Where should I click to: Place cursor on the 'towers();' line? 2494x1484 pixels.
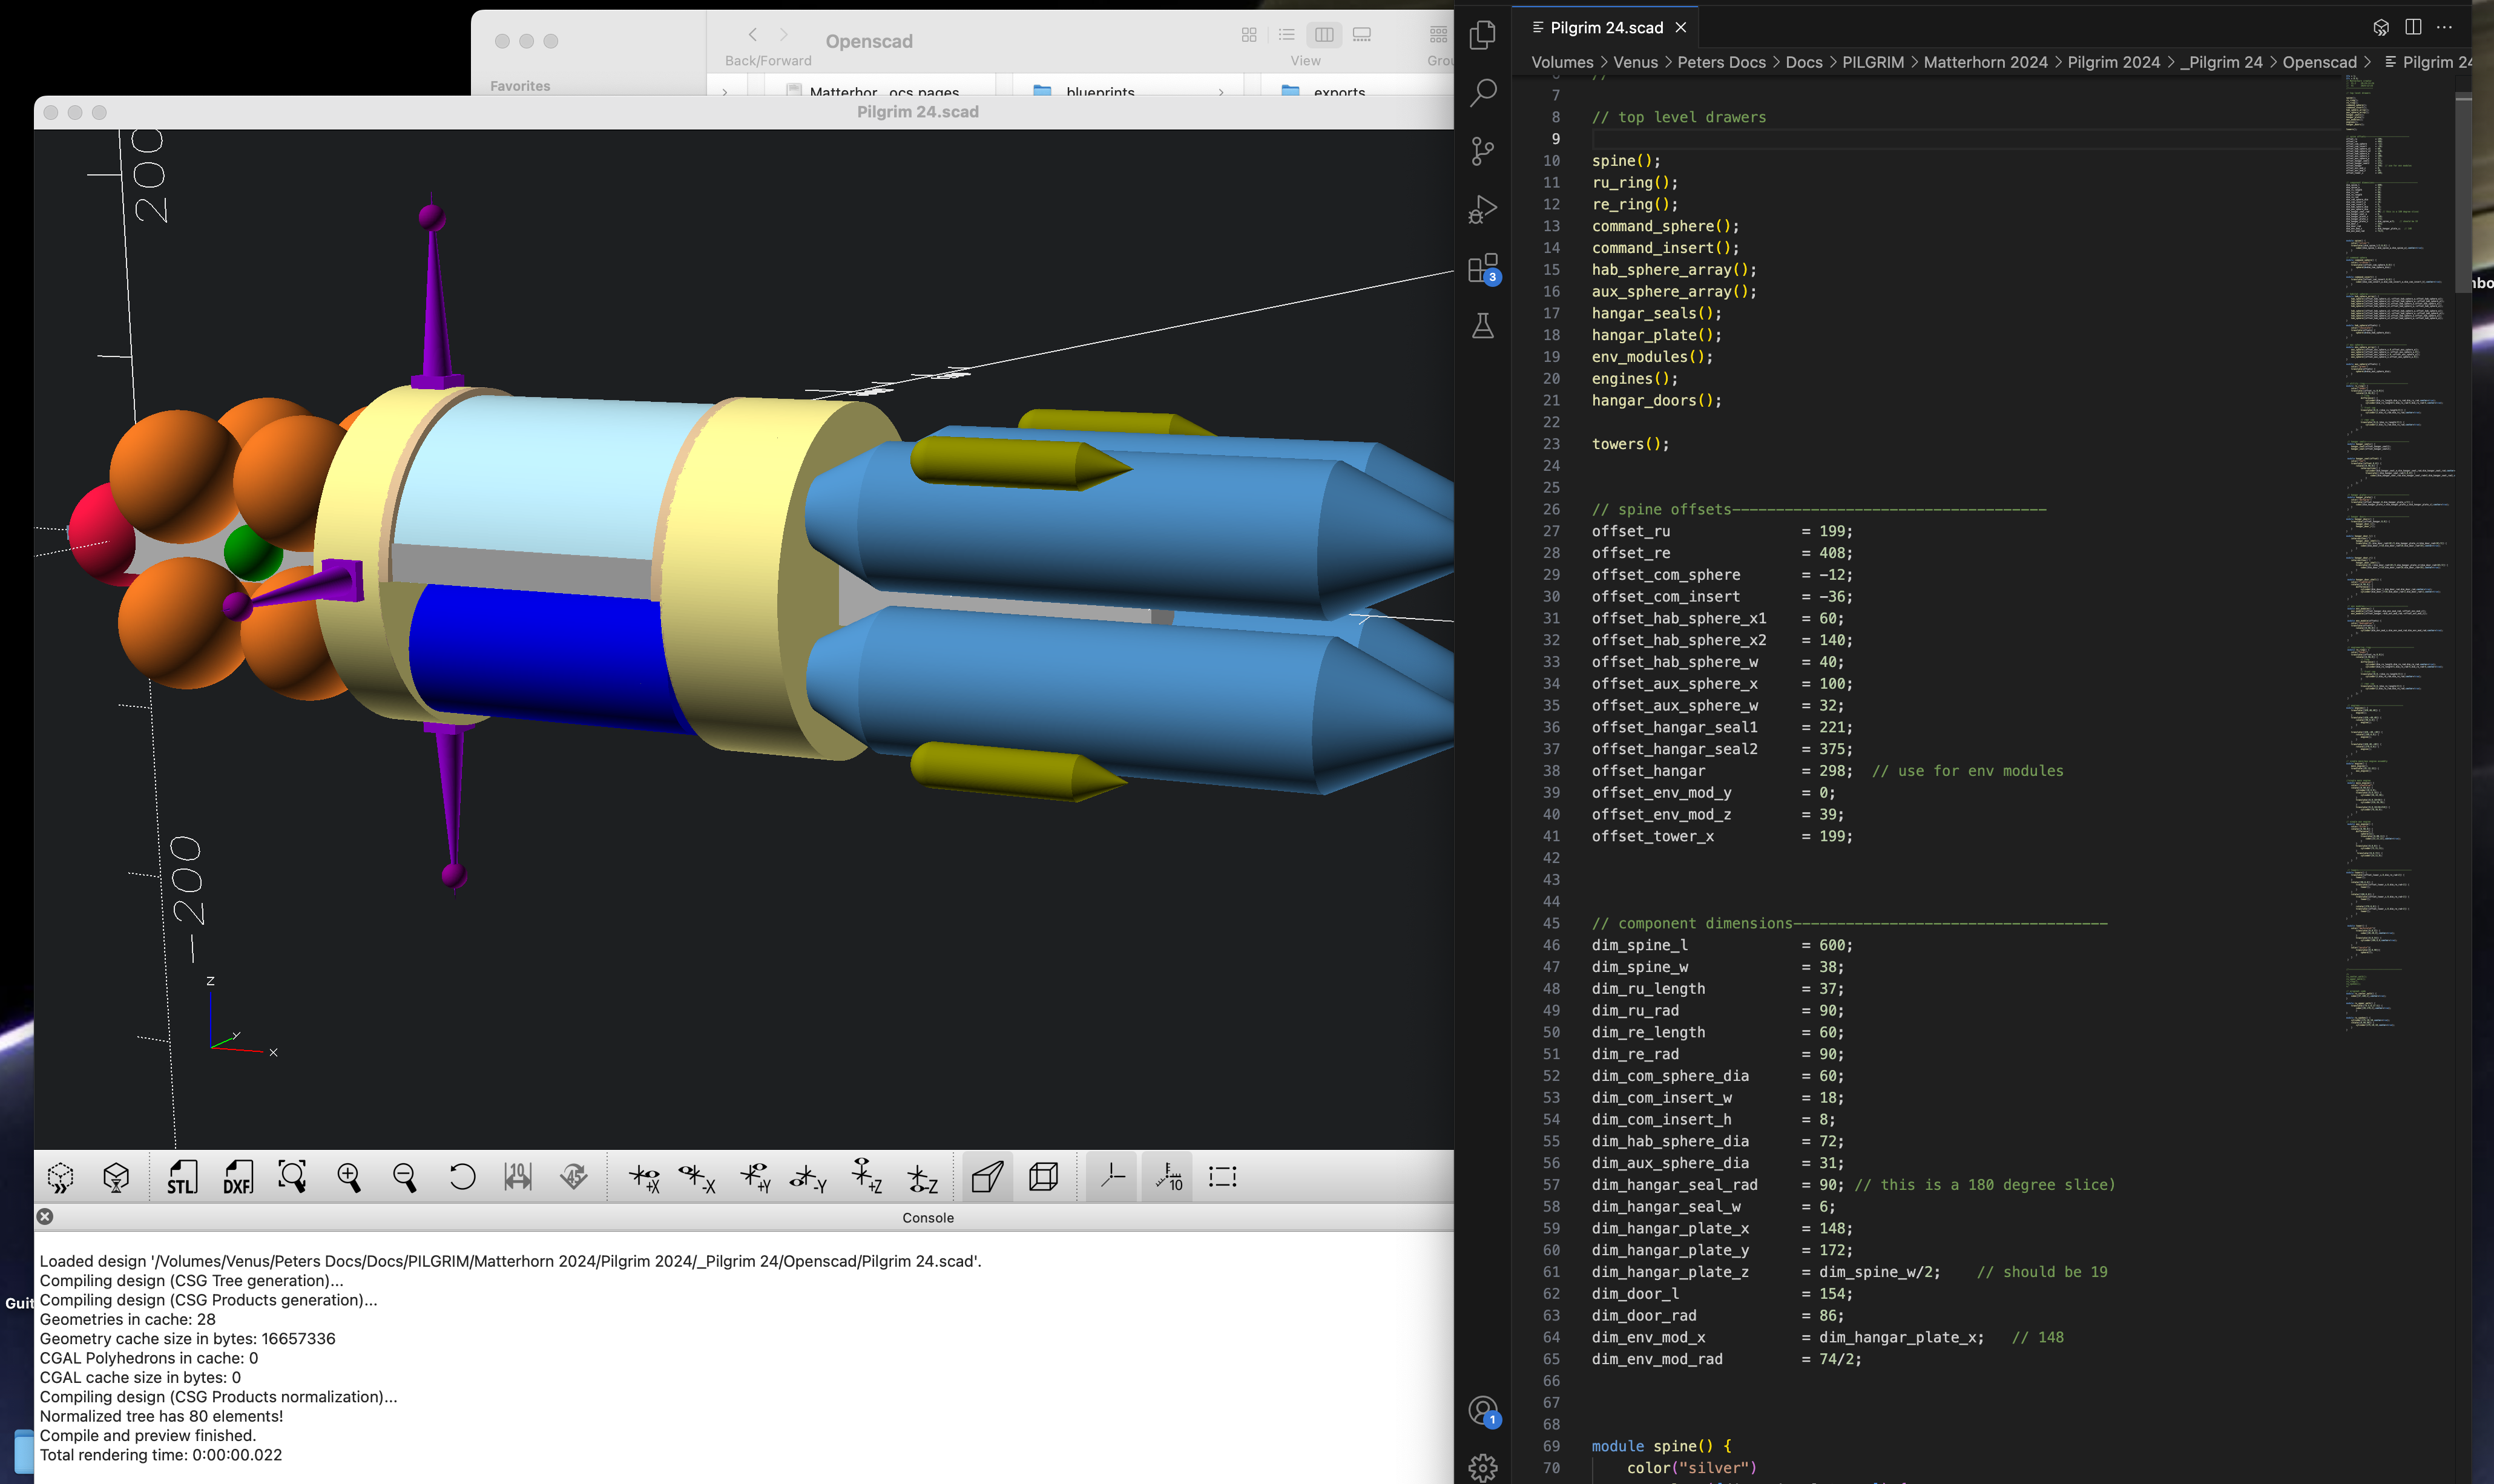tap(1630, 444)
